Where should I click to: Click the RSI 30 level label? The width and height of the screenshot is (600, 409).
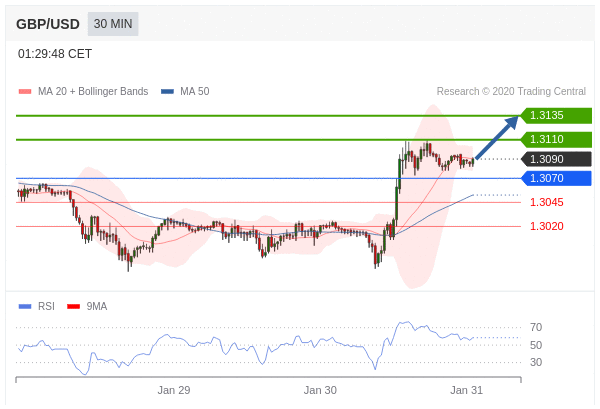[536, 362]
